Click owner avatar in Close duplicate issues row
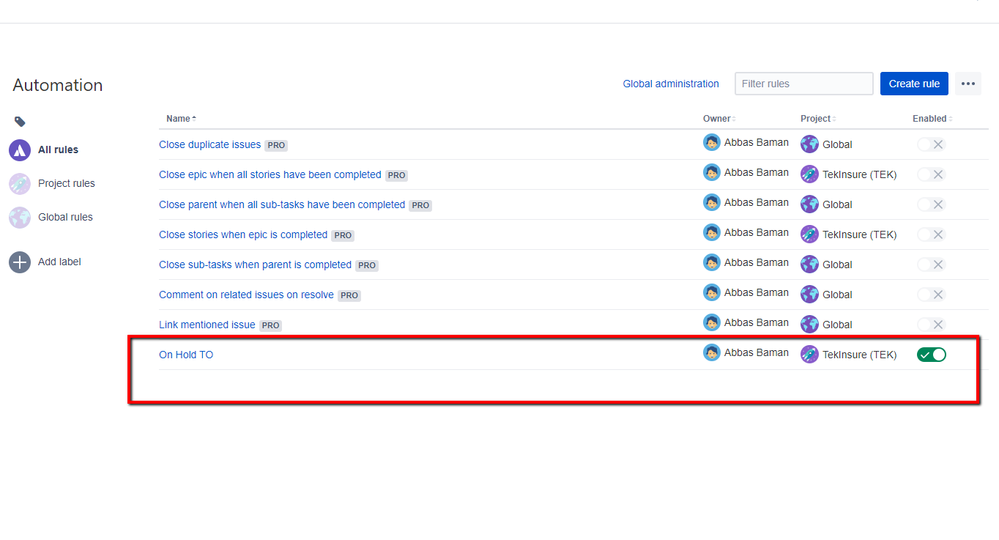The image size is (999, 540). tap(712, 143)
